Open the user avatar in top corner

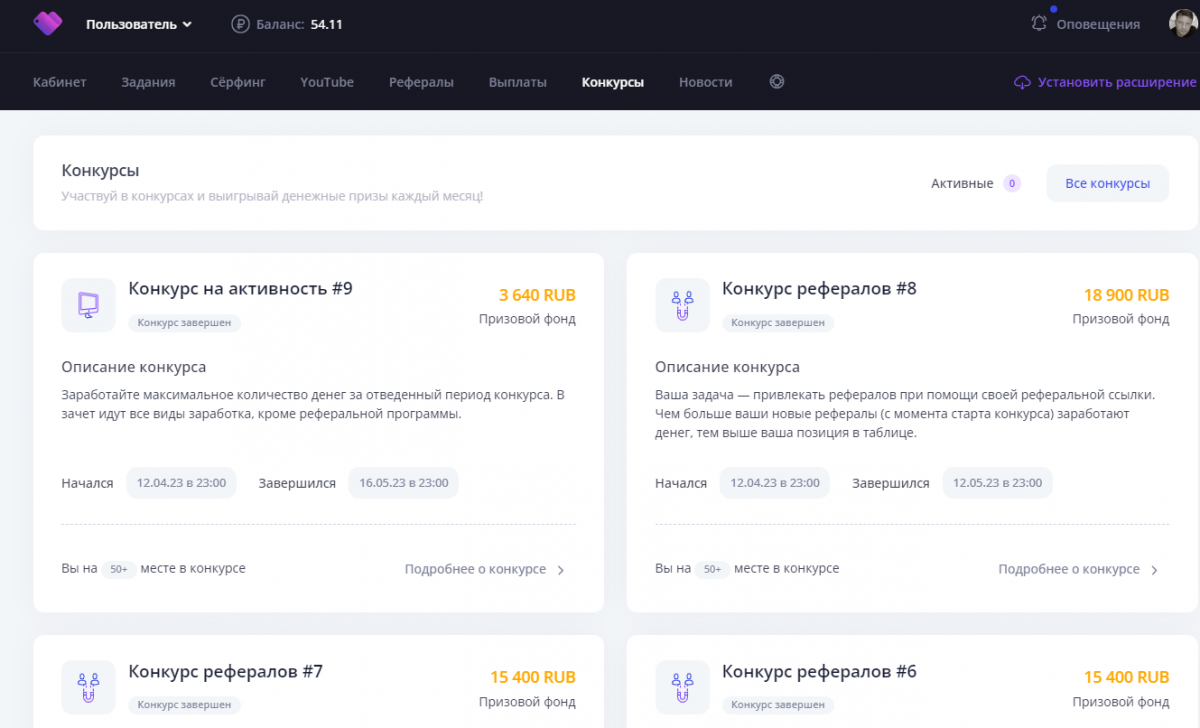(x=1184, y=23)
